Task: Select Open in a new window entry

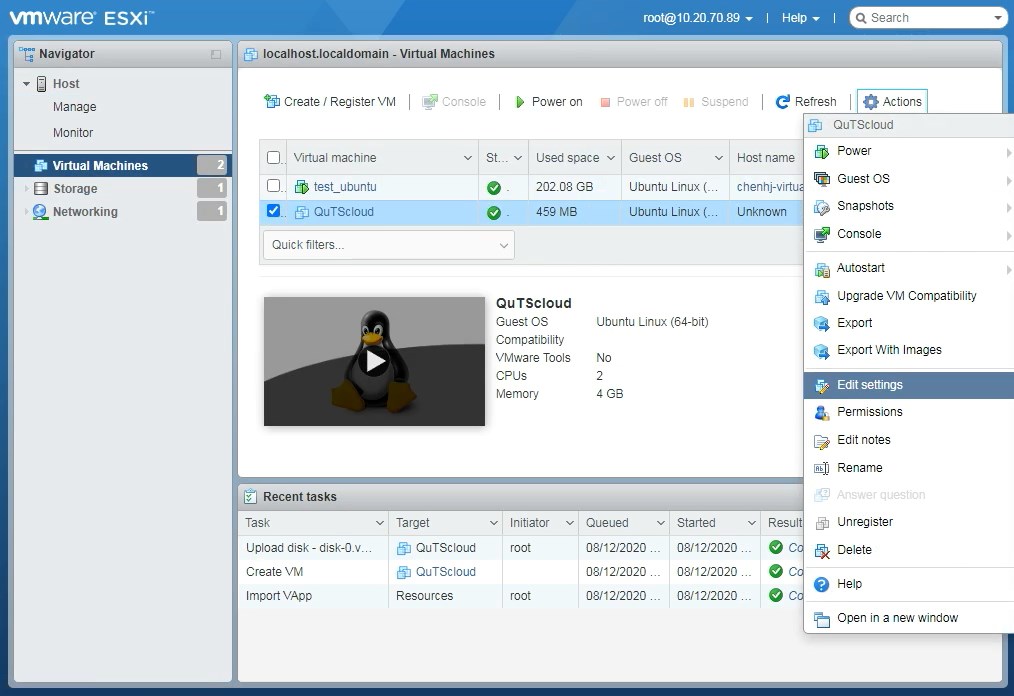Action: (x=909, y=618)
